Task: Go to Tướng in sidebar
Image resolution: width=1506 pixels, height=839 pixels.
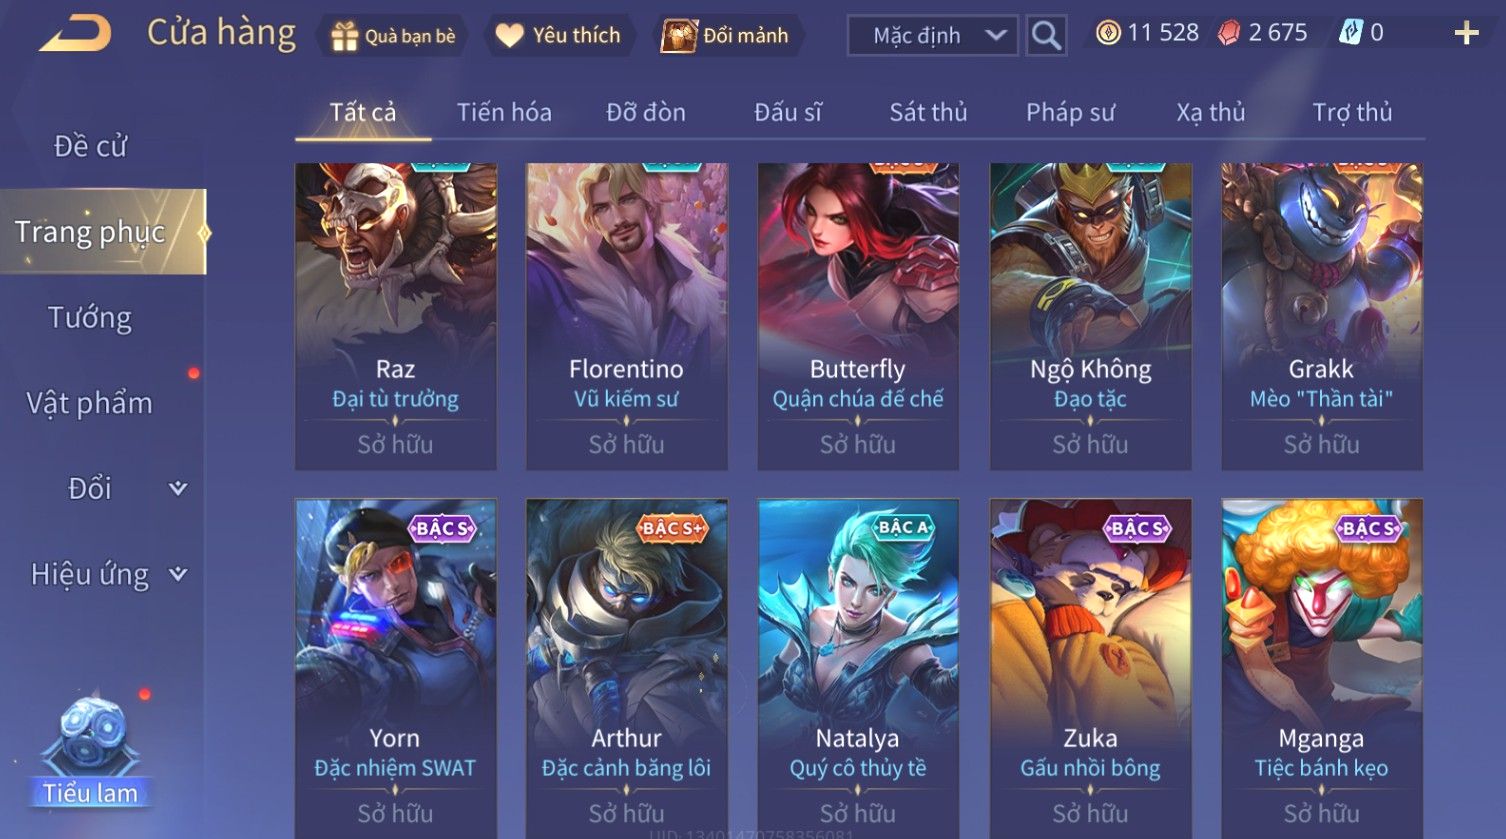Action: click(x=90, y=317)
